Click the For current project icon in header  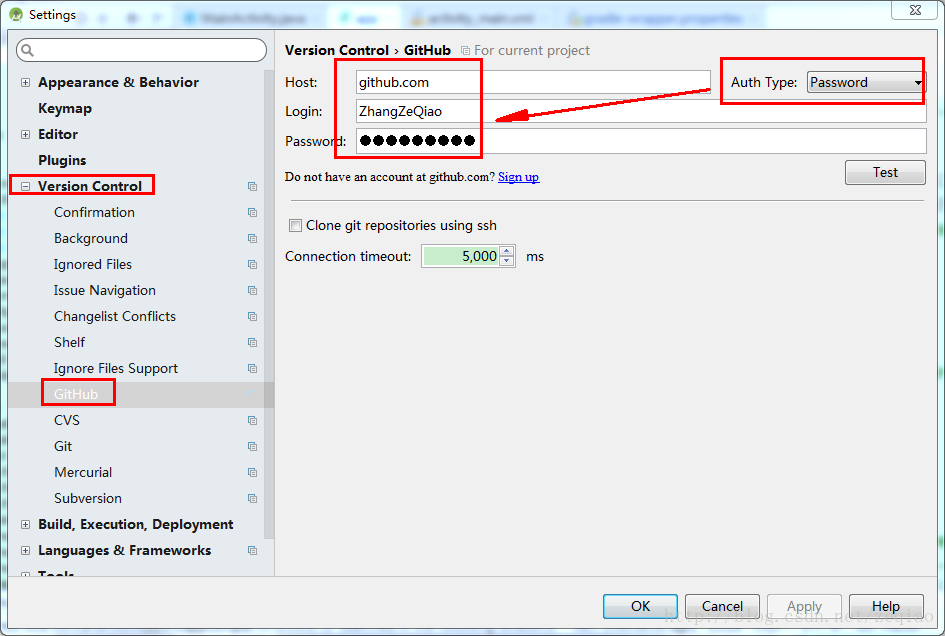click(465, 51)
